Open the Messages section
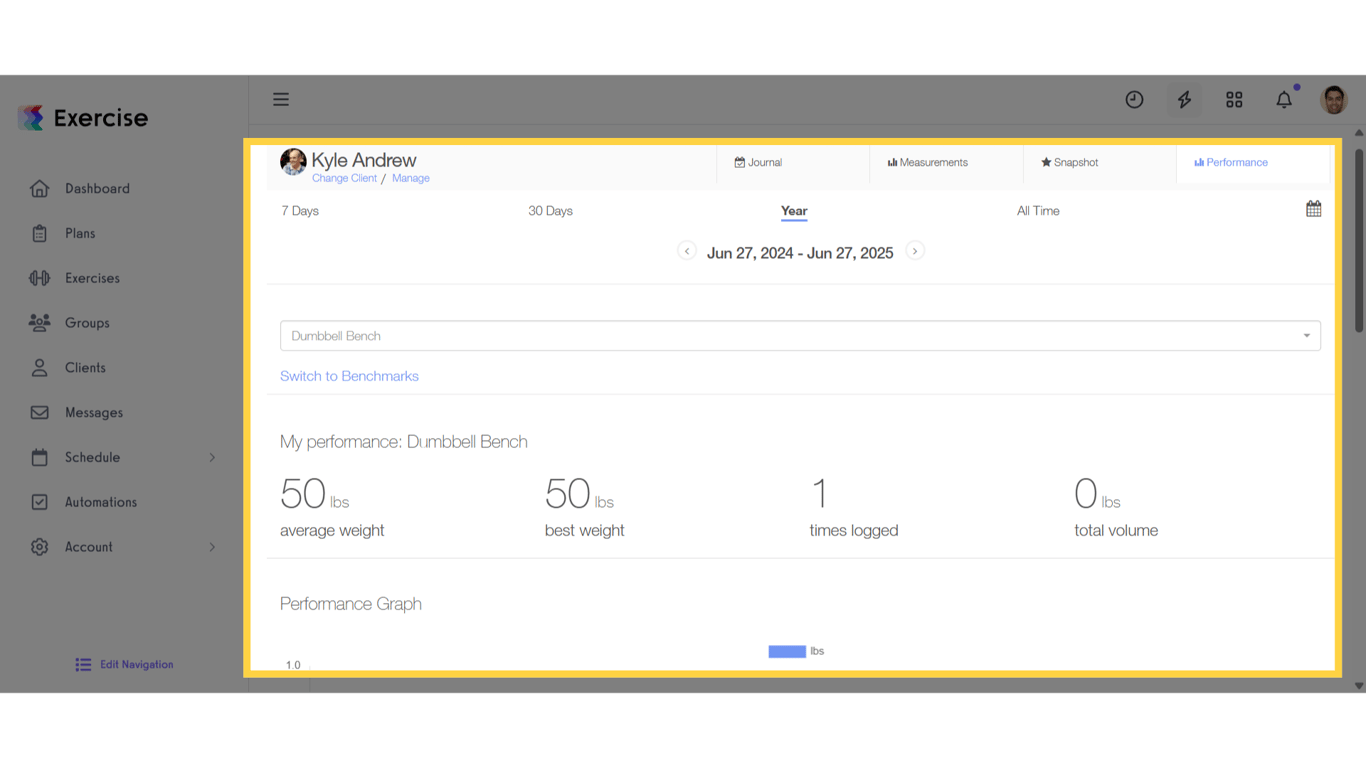Image resolution: width=1366 pixels, height=768 pixels. (93, 412)
